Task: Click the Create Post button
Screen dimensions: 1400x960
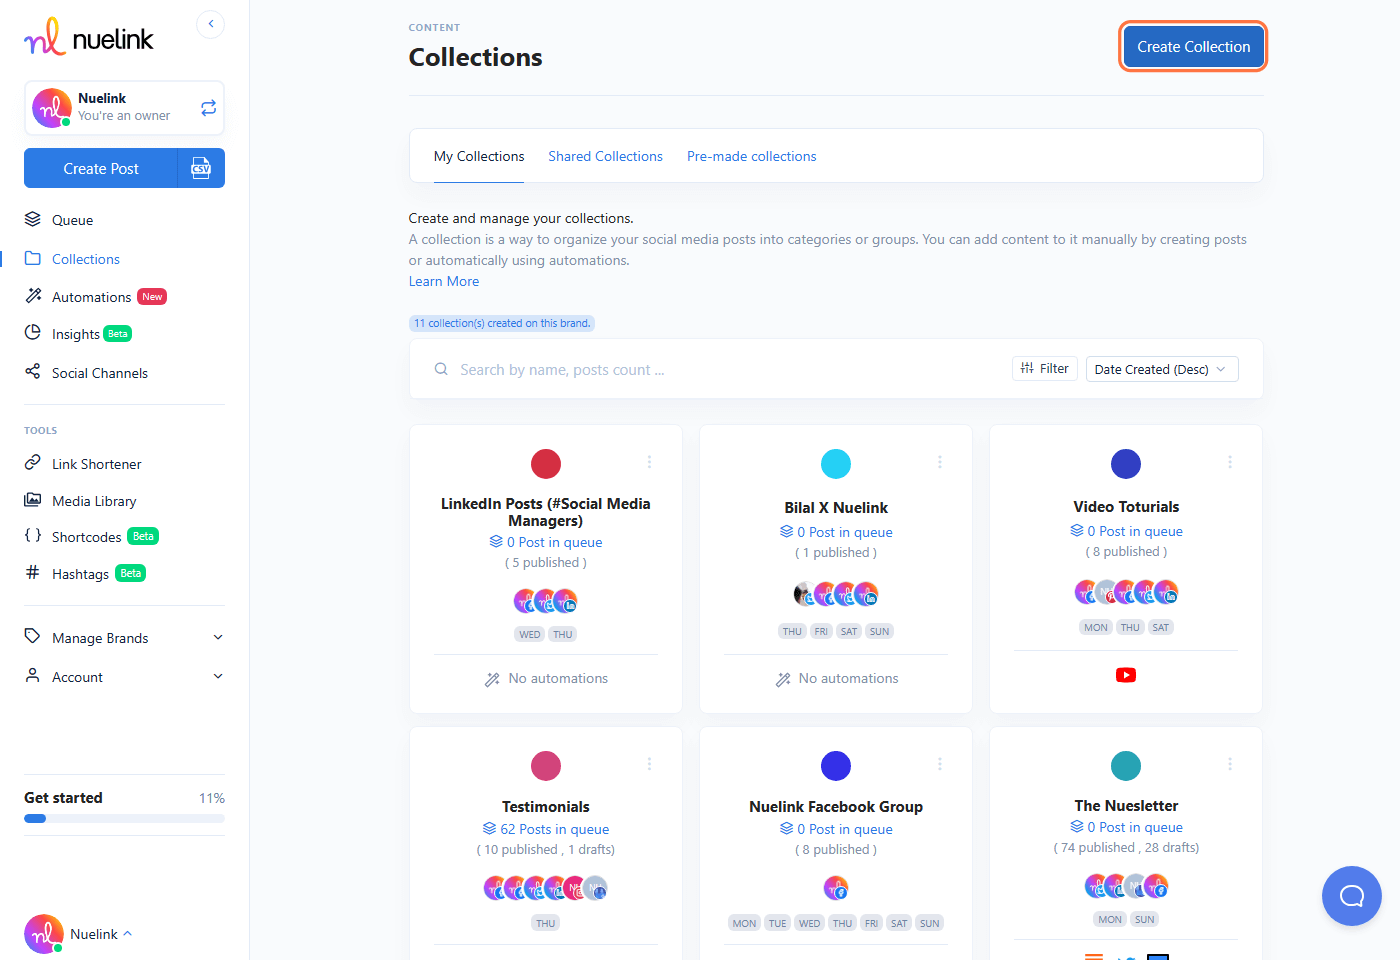Action: 101,168
